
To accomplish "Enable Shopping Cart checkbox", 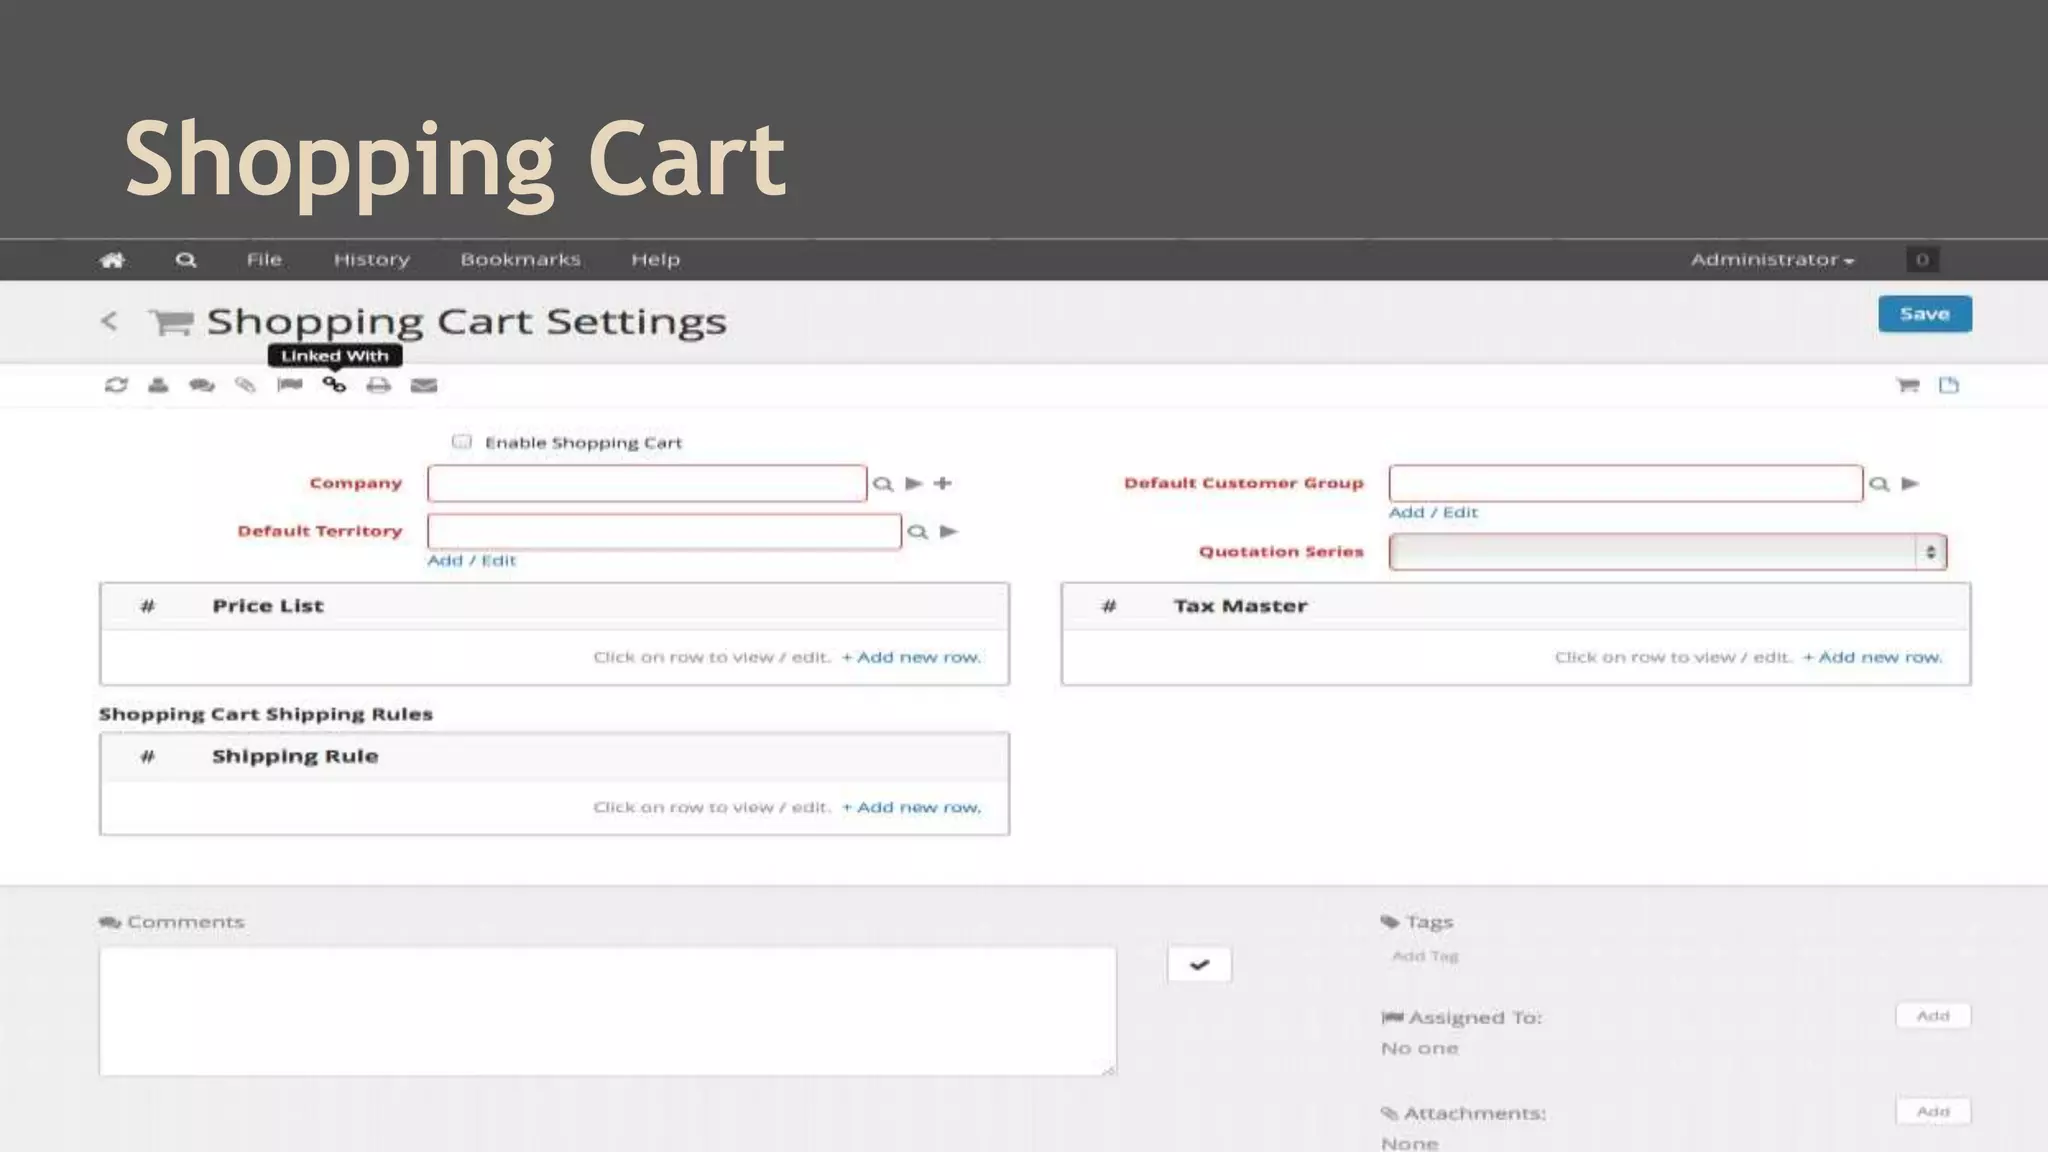I will tap(461, 441).
